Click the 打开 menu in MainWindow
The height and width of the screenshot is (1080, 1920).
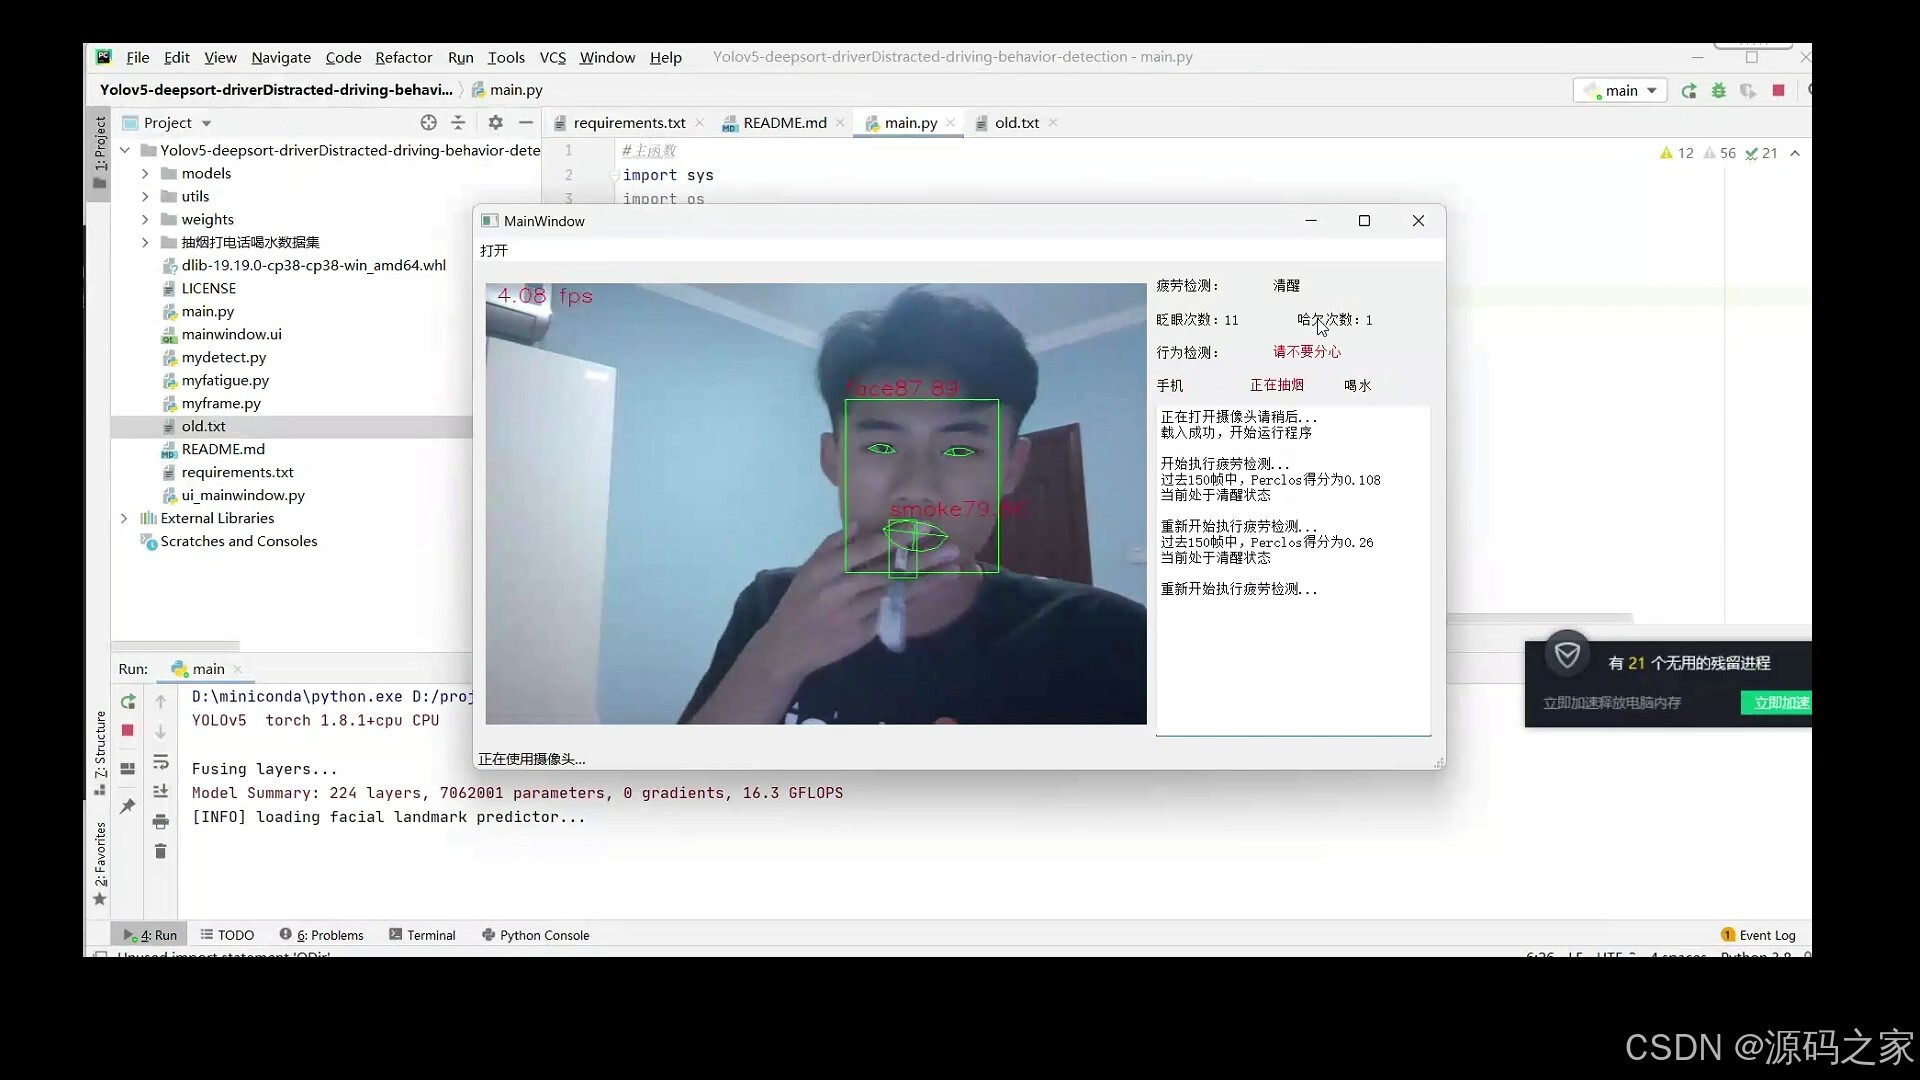click(x=494, y=251)
